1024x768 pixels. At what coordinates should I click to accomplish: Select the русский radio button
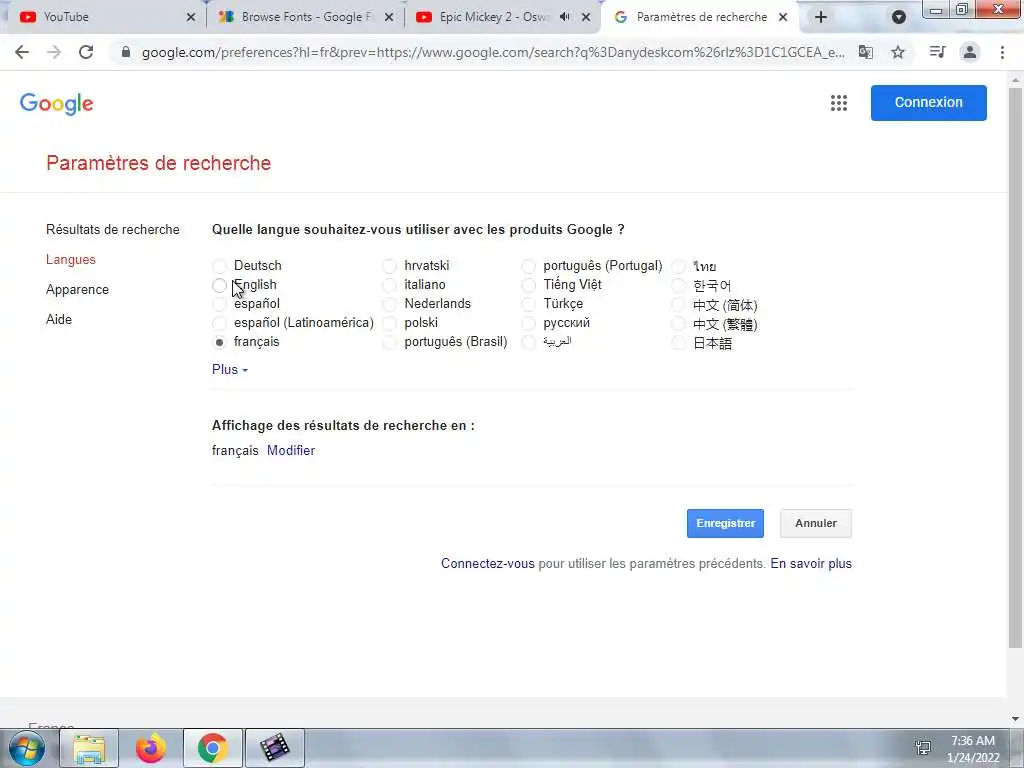[528, 323]
